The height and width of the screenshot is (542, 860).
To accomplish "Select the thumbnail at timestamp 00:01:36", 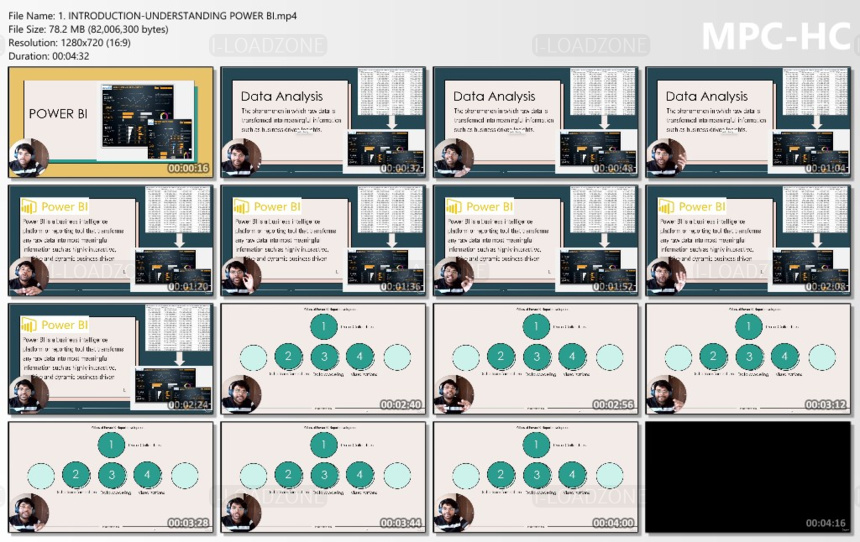I will tap(323, 240).
